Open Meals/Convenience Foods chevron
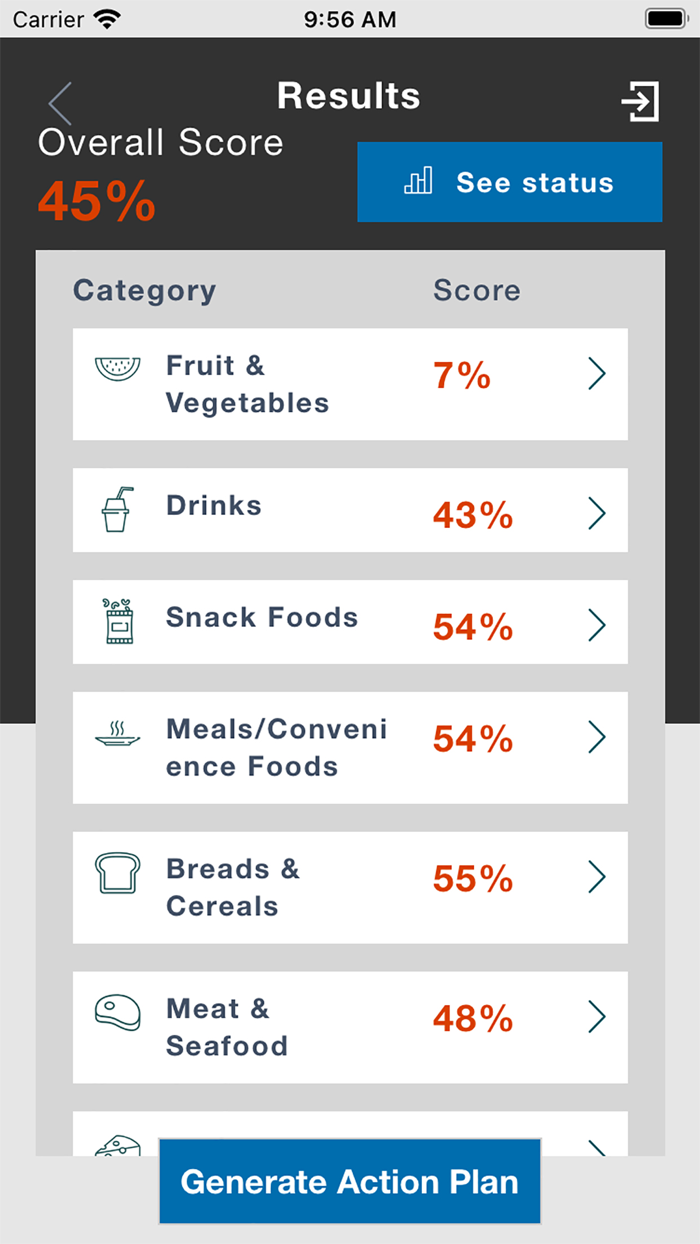This screenshot has height=1244, width=700. [597, 737]
